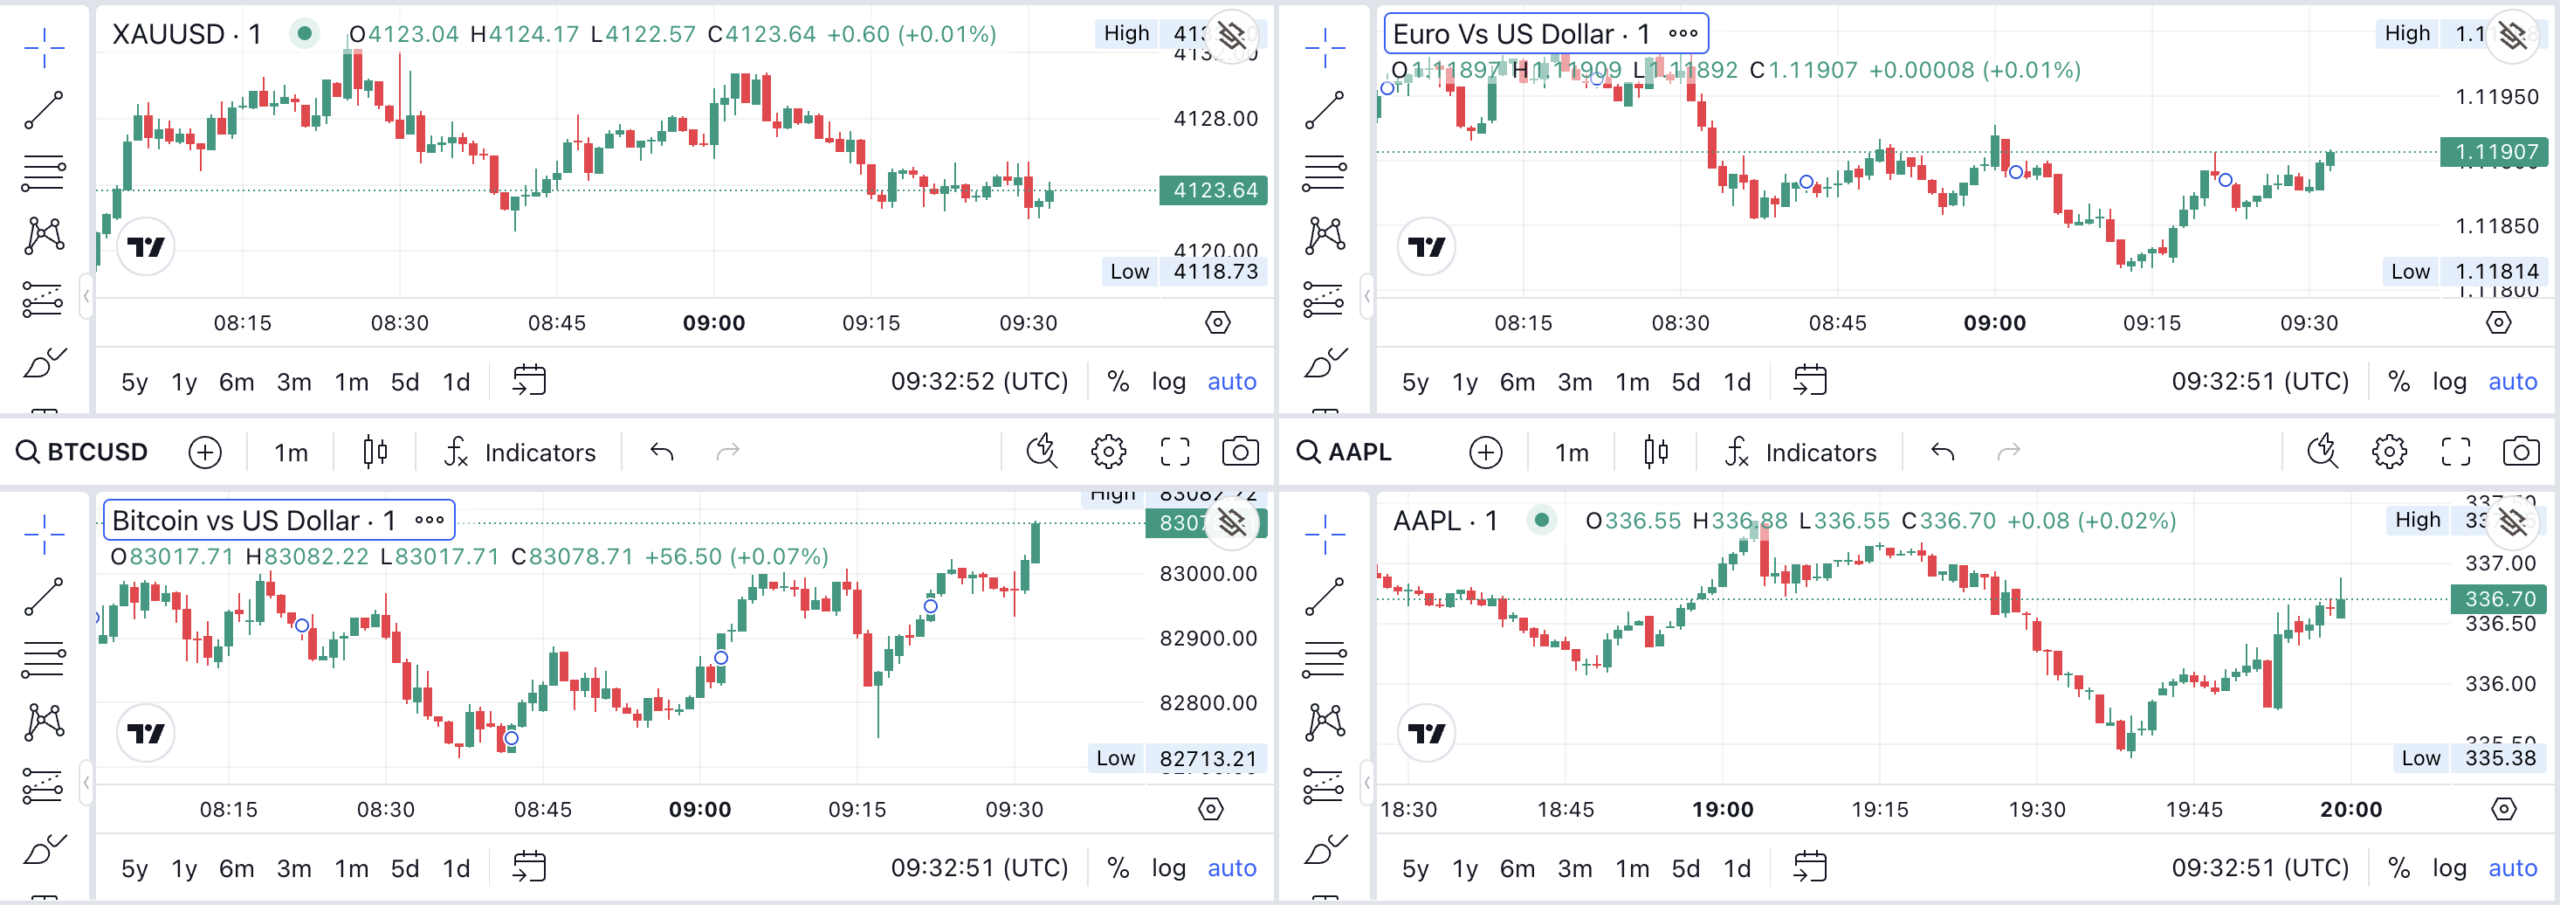Select pattern tool in Euro chart sidebar
This screenshot has height=905, width=2560.
pos(1325,235)
